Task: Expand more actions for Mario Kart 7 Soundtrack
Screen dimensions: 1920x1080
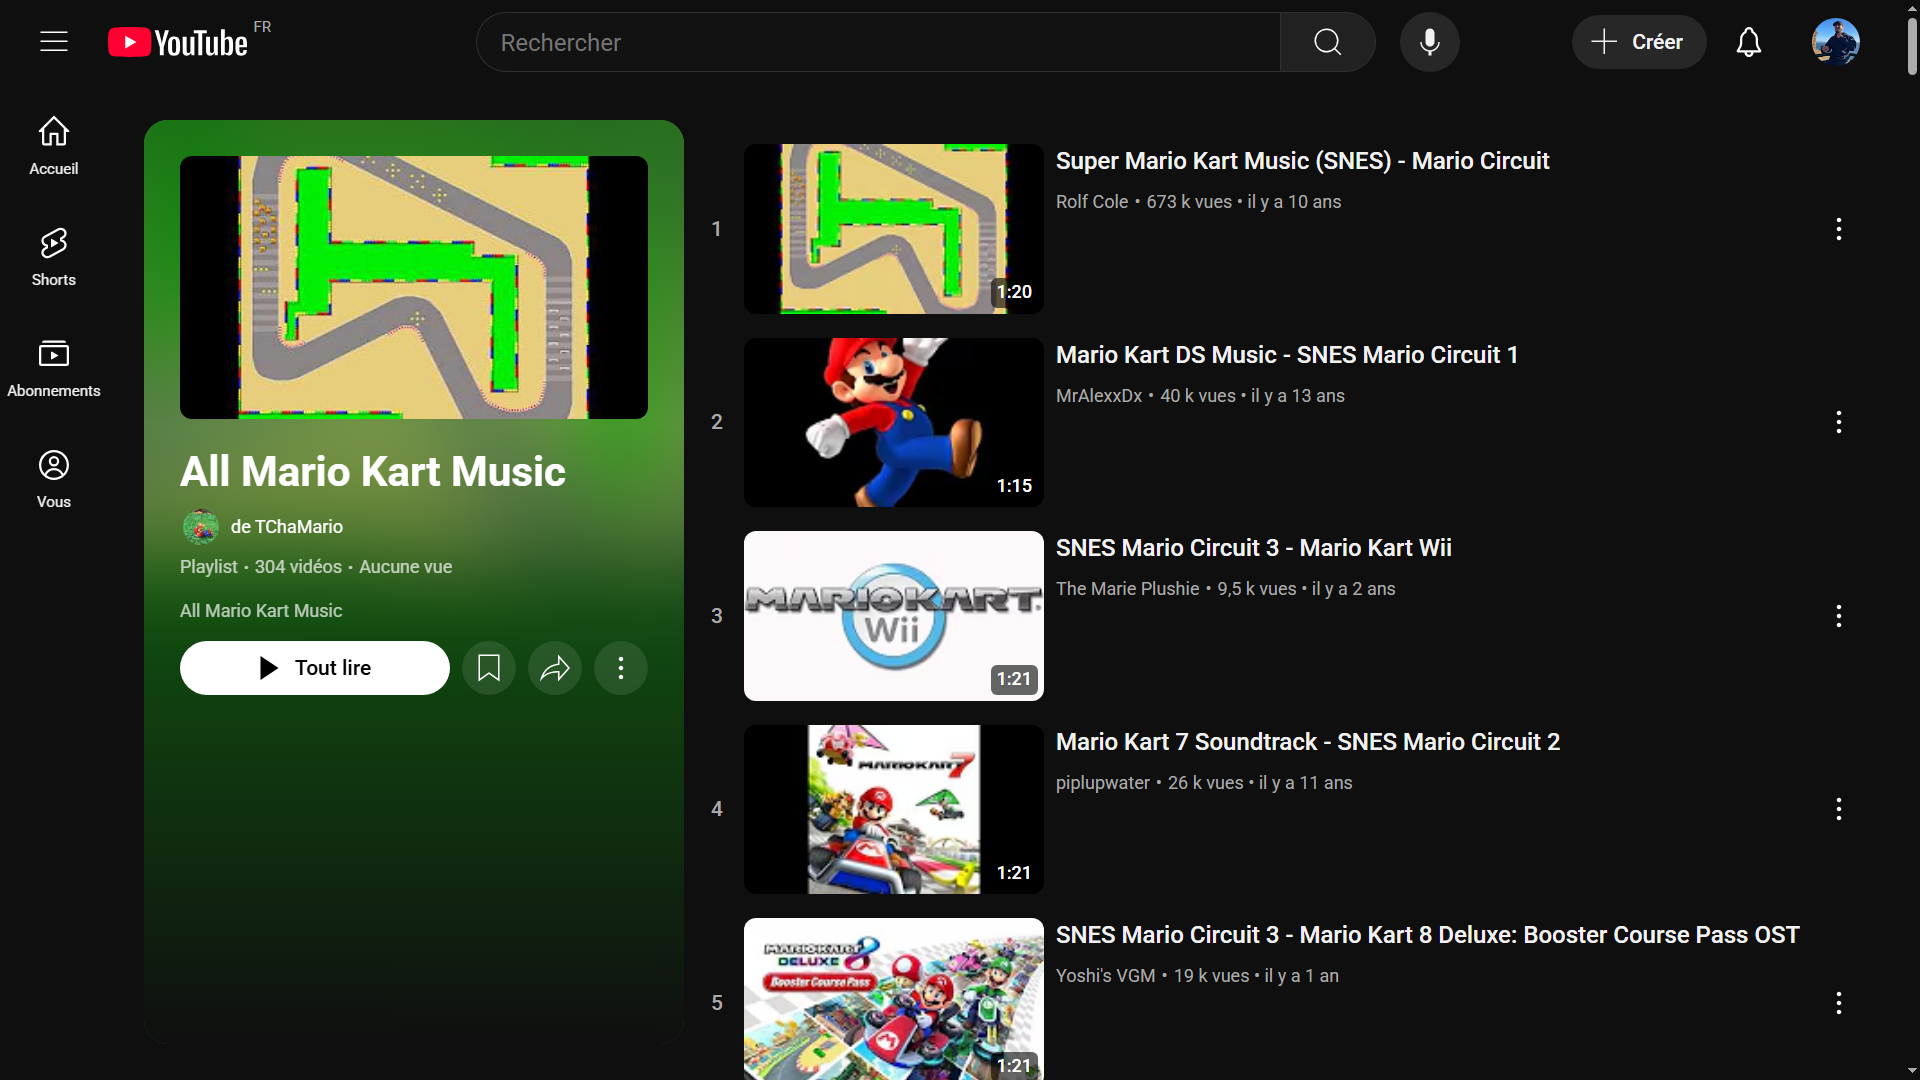Action: 1838,809
